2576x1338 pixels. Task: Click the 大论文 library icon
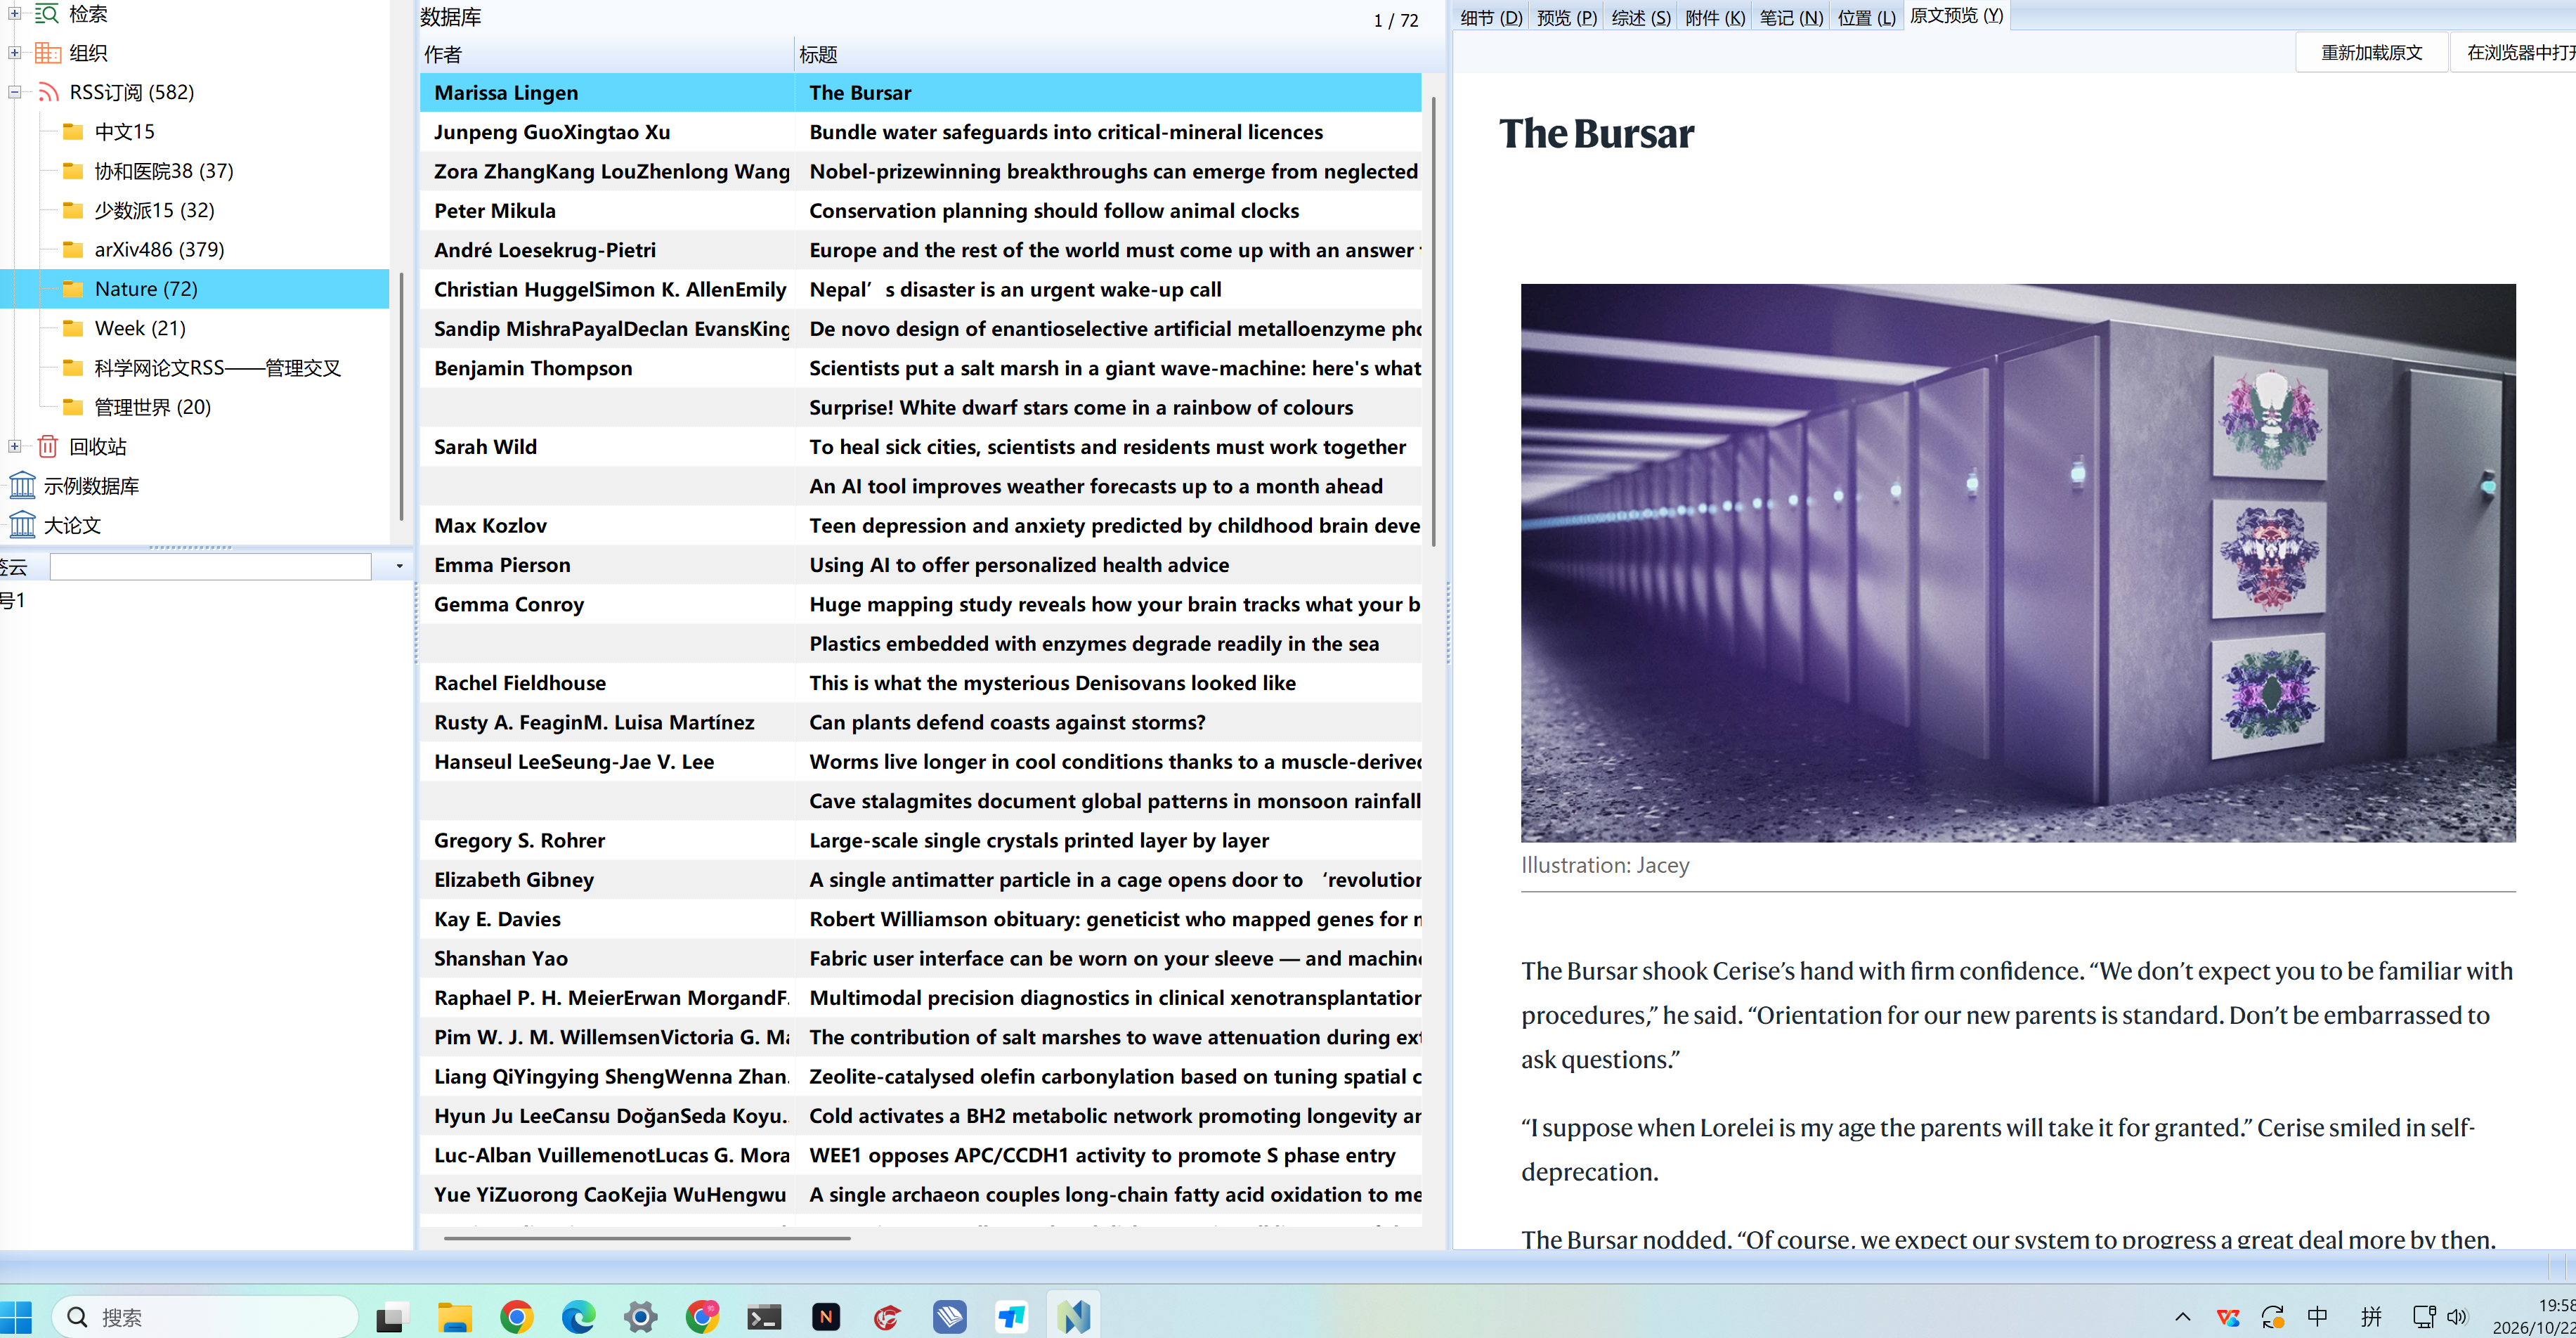(x=22, y=525)
